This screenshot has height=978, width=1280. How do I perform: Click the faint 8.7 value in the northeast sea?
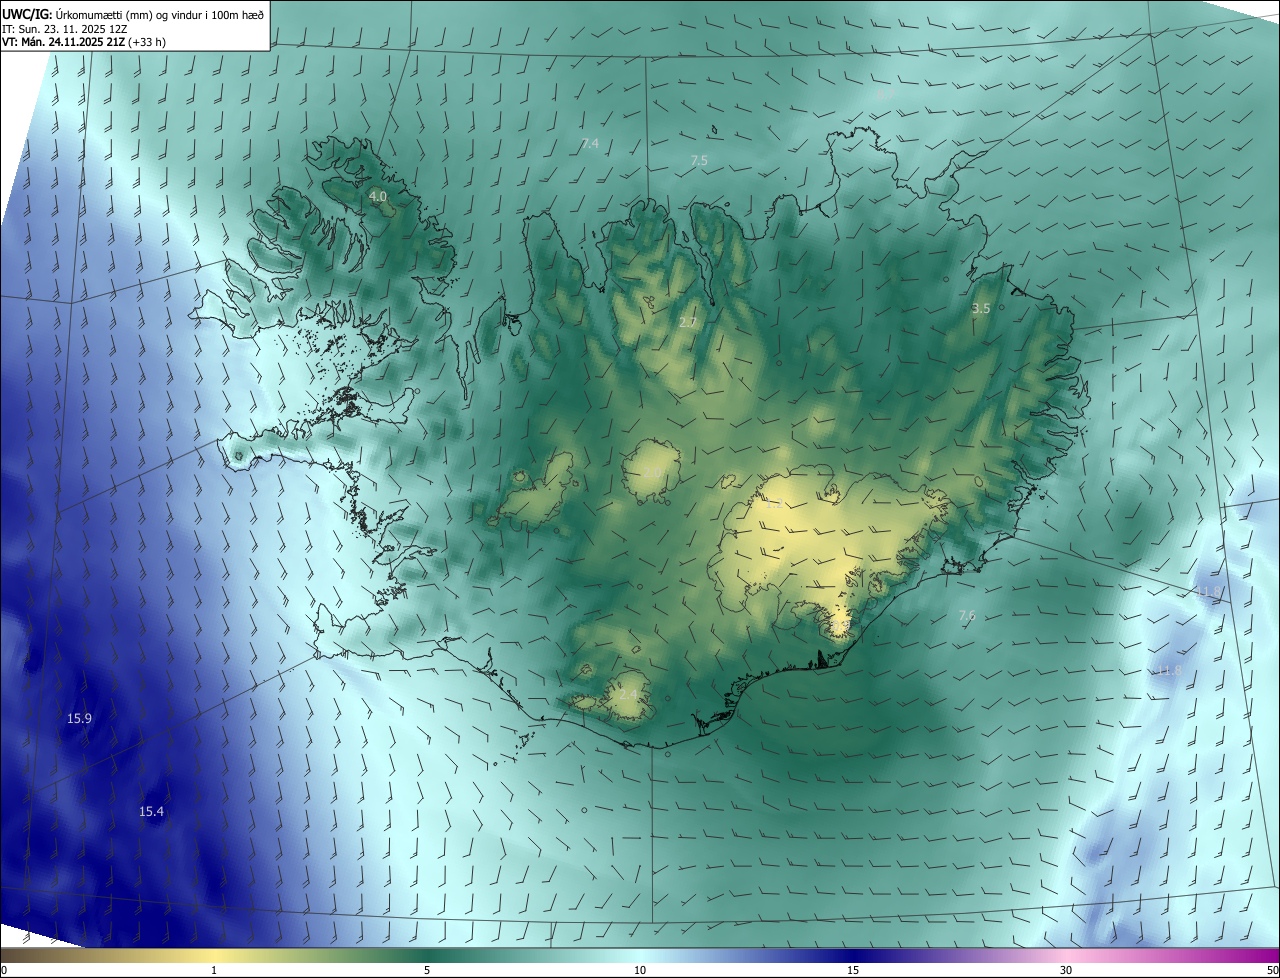[x=884, y=96]
